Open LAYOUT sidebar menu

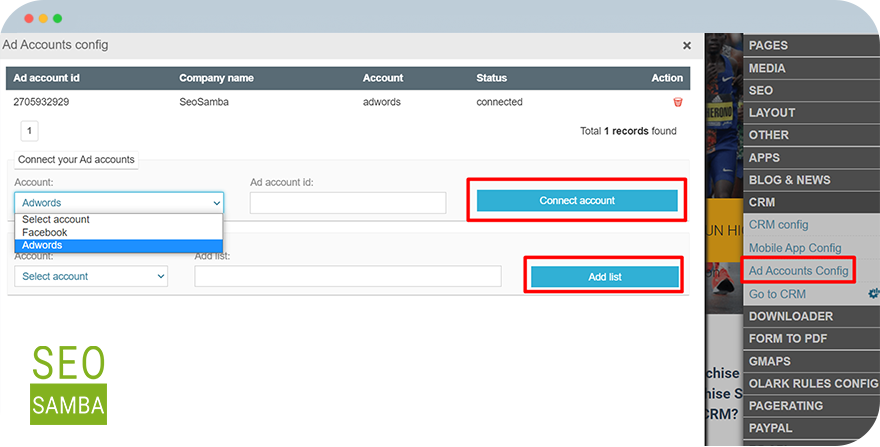click(811, 113)
